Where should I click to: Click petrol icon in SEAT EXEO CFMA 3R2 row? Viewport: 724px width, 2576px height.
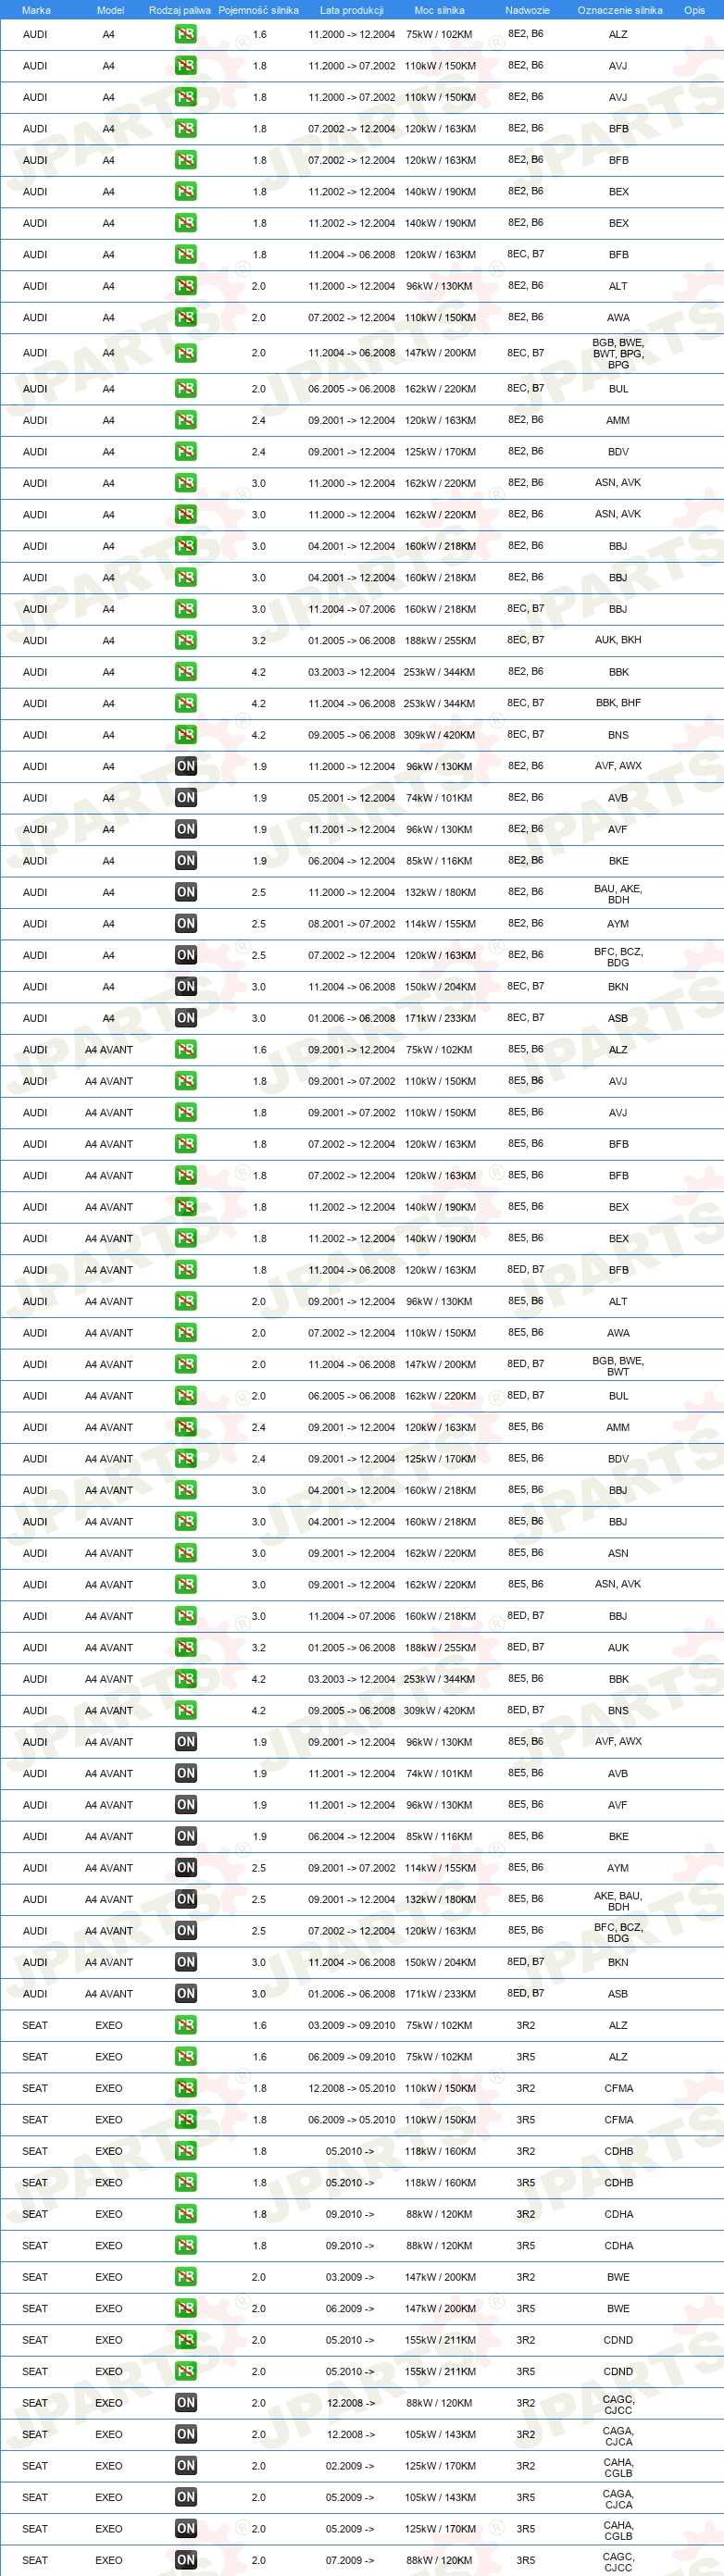tap(186, 2088)
